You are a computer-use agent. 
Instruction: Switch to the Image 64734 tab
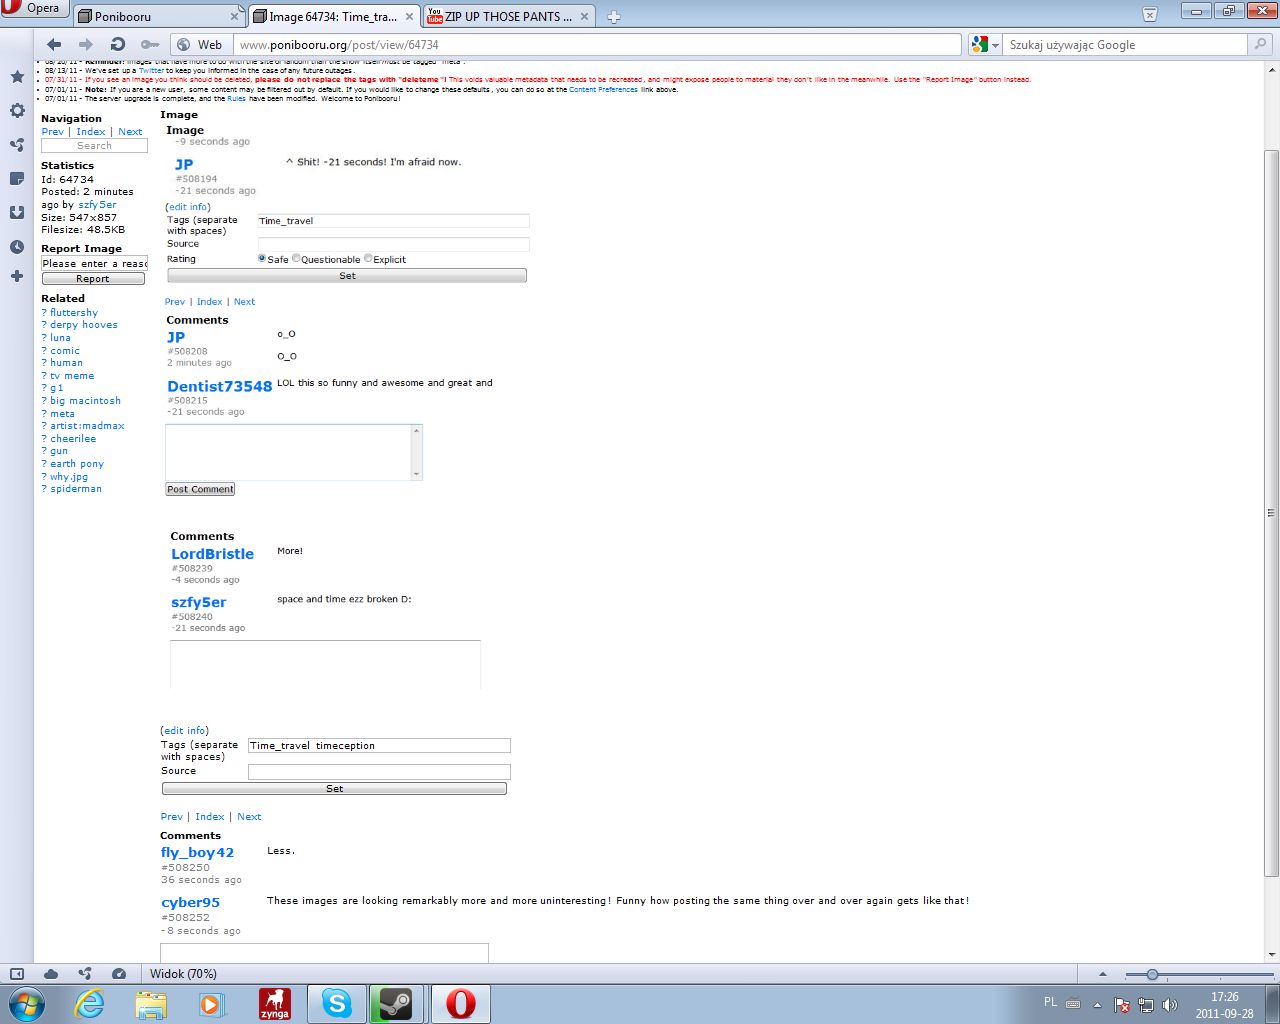point(334,17)
